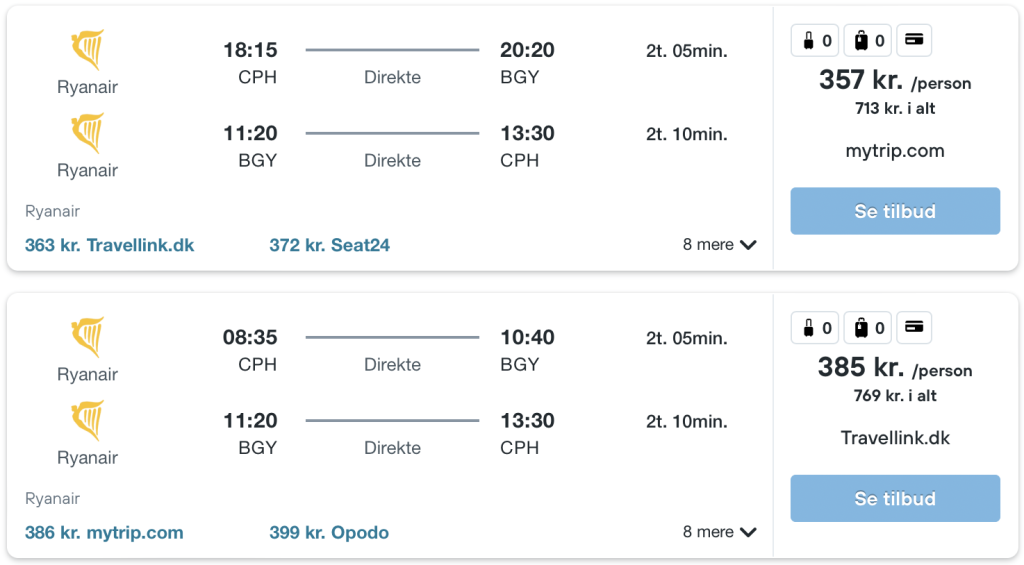Click the credit card icon in second offer

pyautogui.click(x=914, y=328)
